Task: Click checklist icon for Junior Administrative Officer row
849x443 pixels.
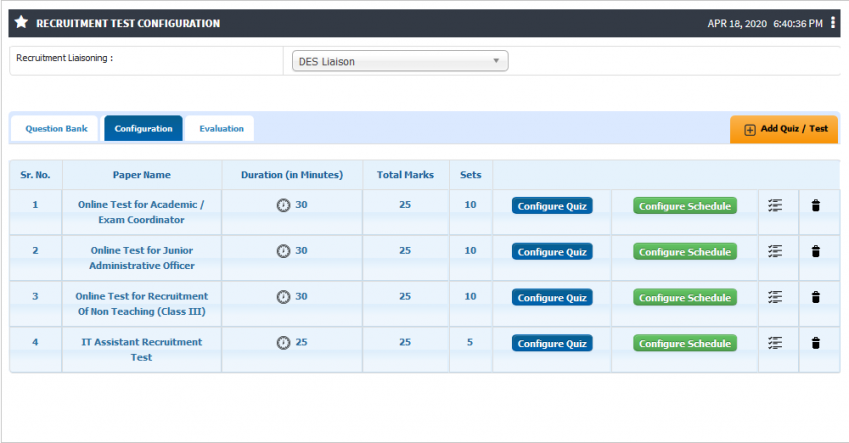Action: click(775, 251)
